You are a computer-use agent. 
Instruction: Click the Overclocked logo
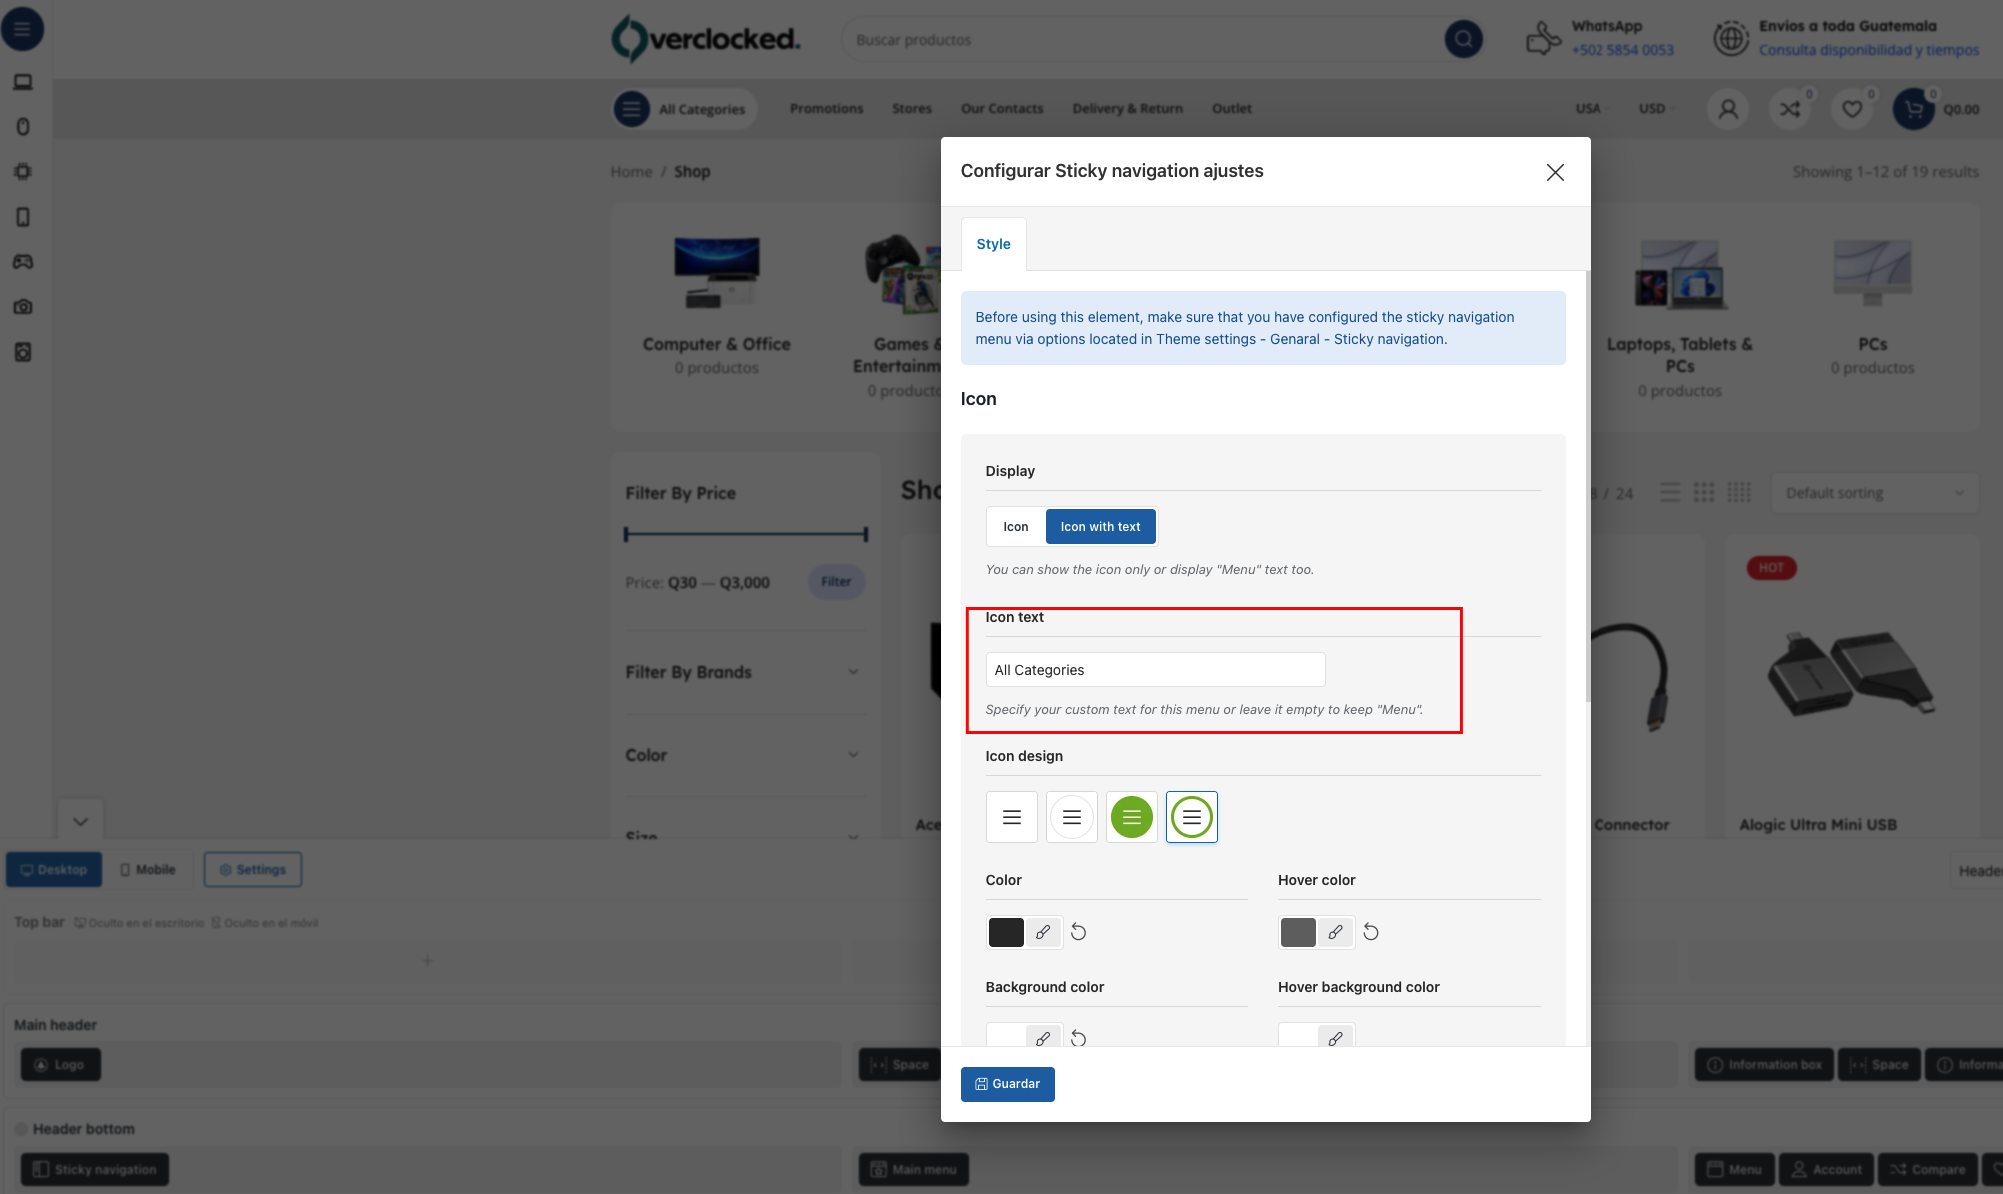pos(705,39)
